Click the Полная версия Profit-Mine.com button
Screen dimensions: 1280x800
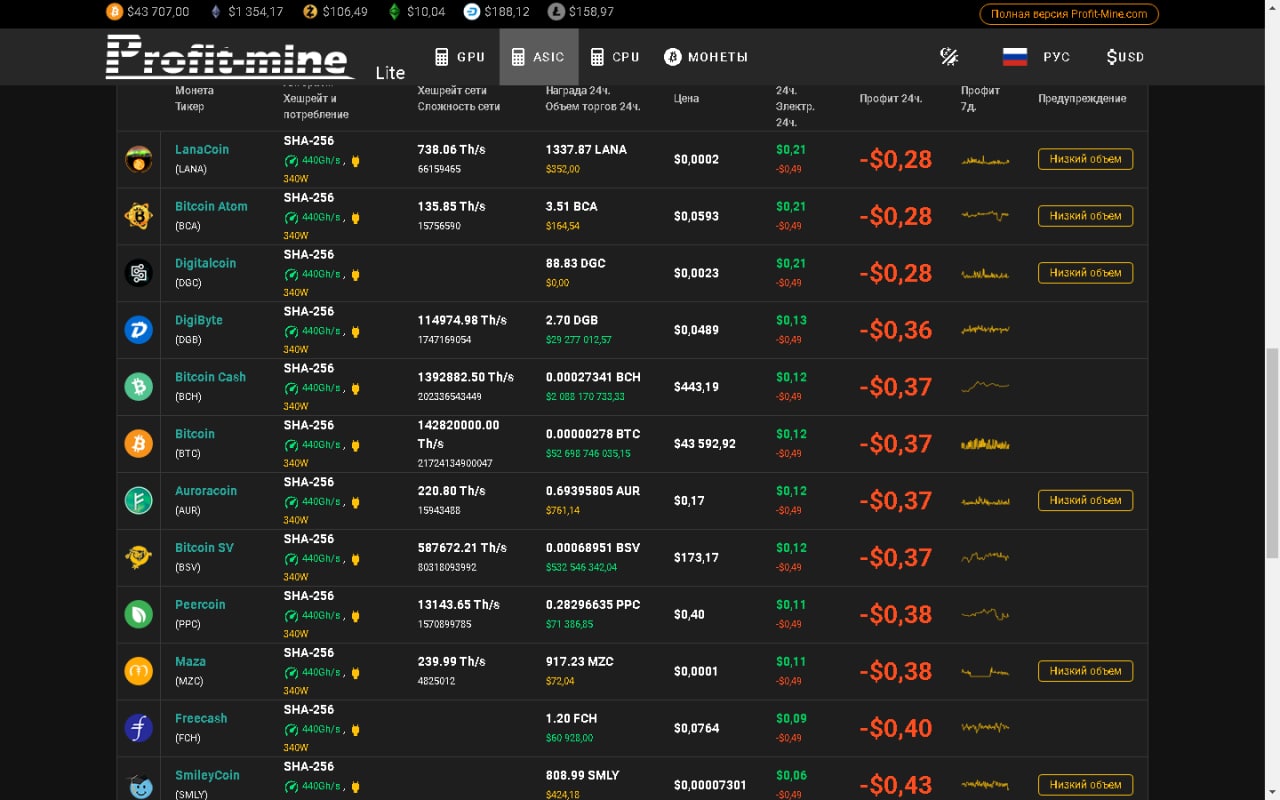click(1069, 14)
